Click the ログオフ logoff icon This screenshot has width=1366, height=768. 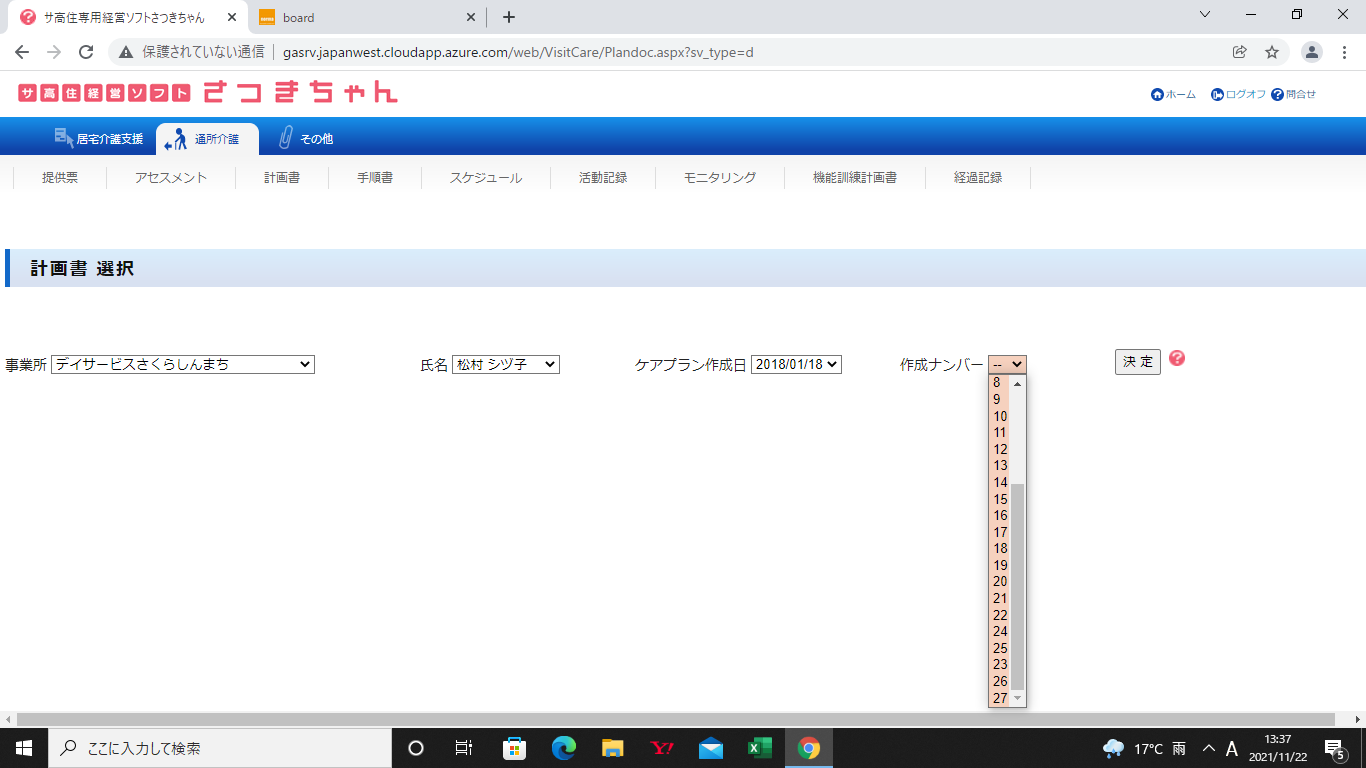pyautogui.click(x=1217, y=94)
